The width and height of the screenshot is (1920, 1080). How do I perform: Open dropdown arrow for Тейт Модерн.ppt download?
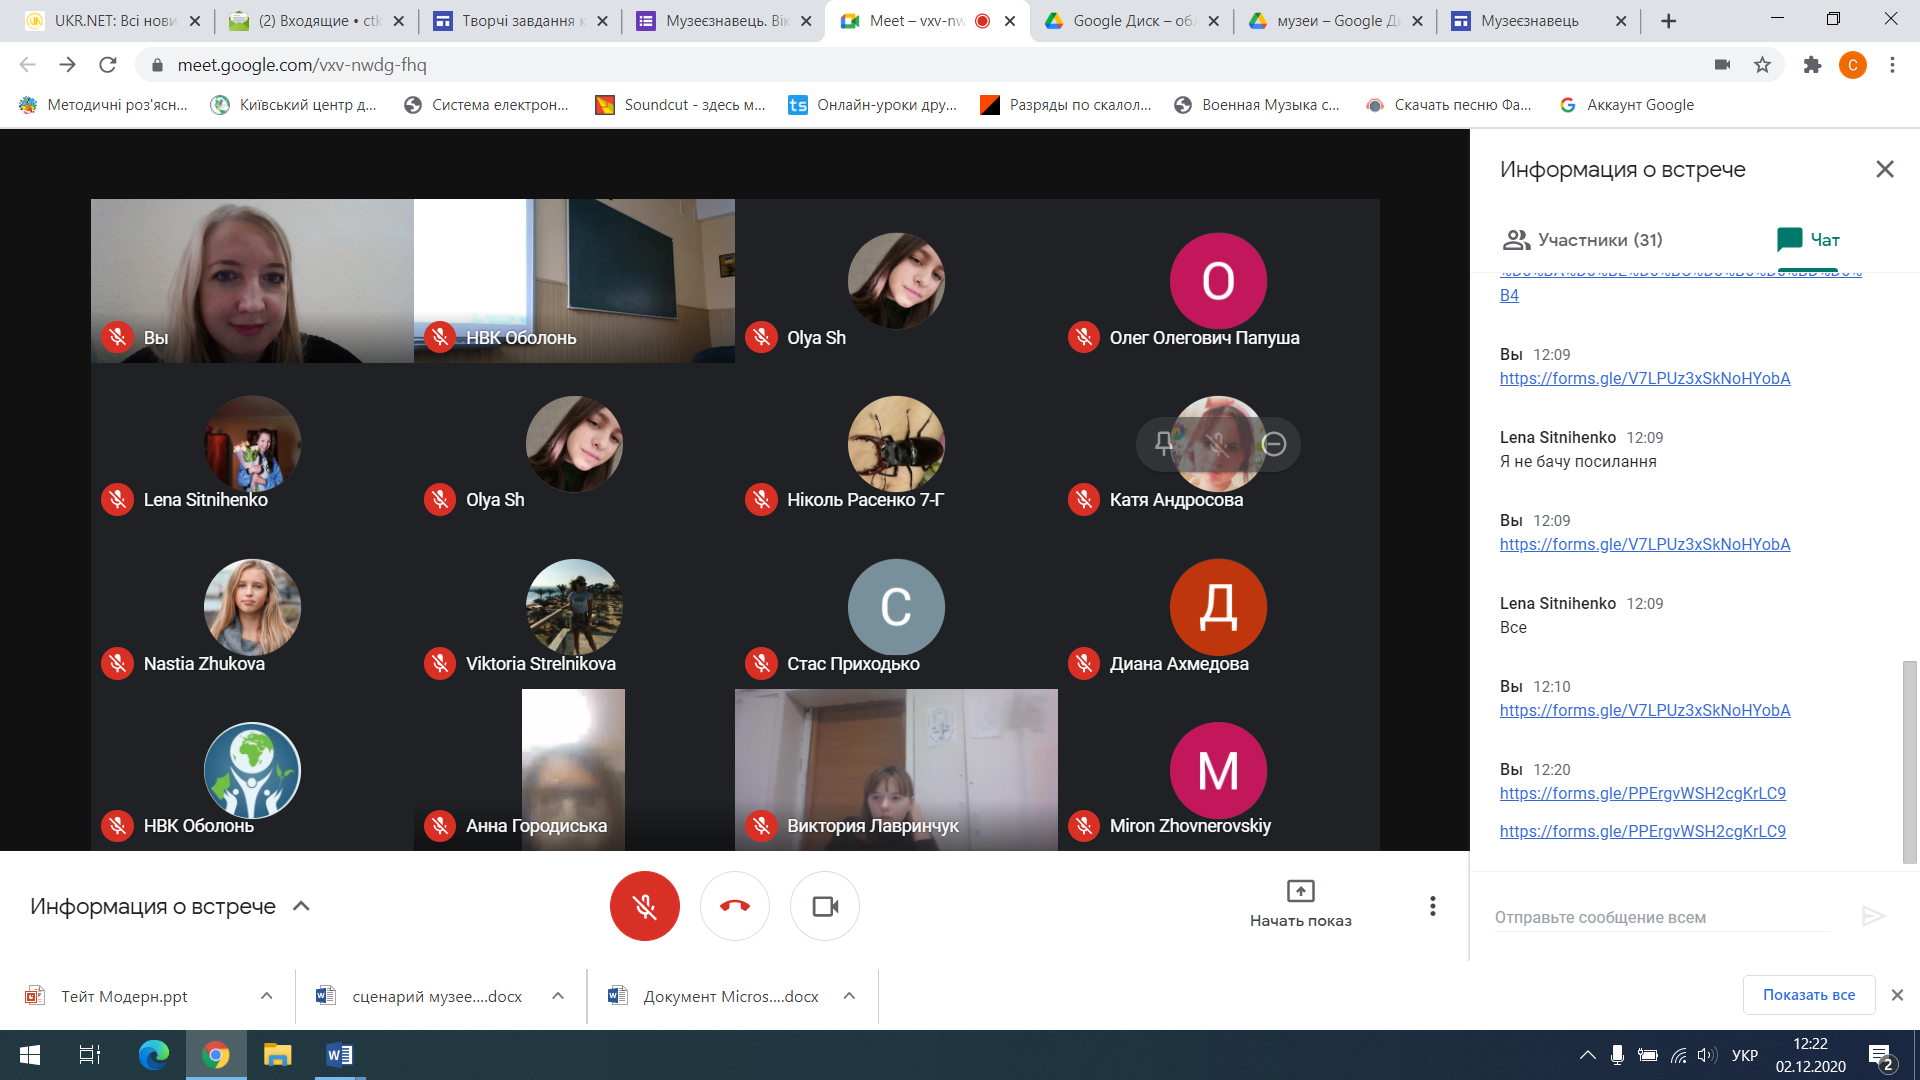click(x=266, y=996)
